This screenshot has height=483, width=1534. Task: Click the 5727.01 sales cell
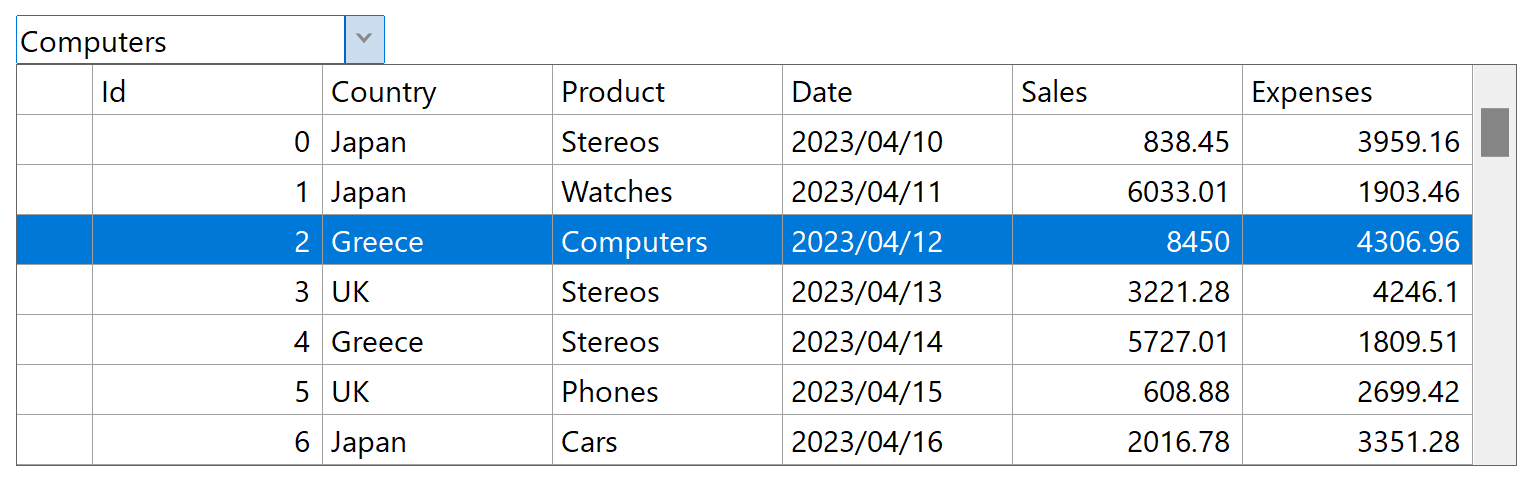point(1127,341)
